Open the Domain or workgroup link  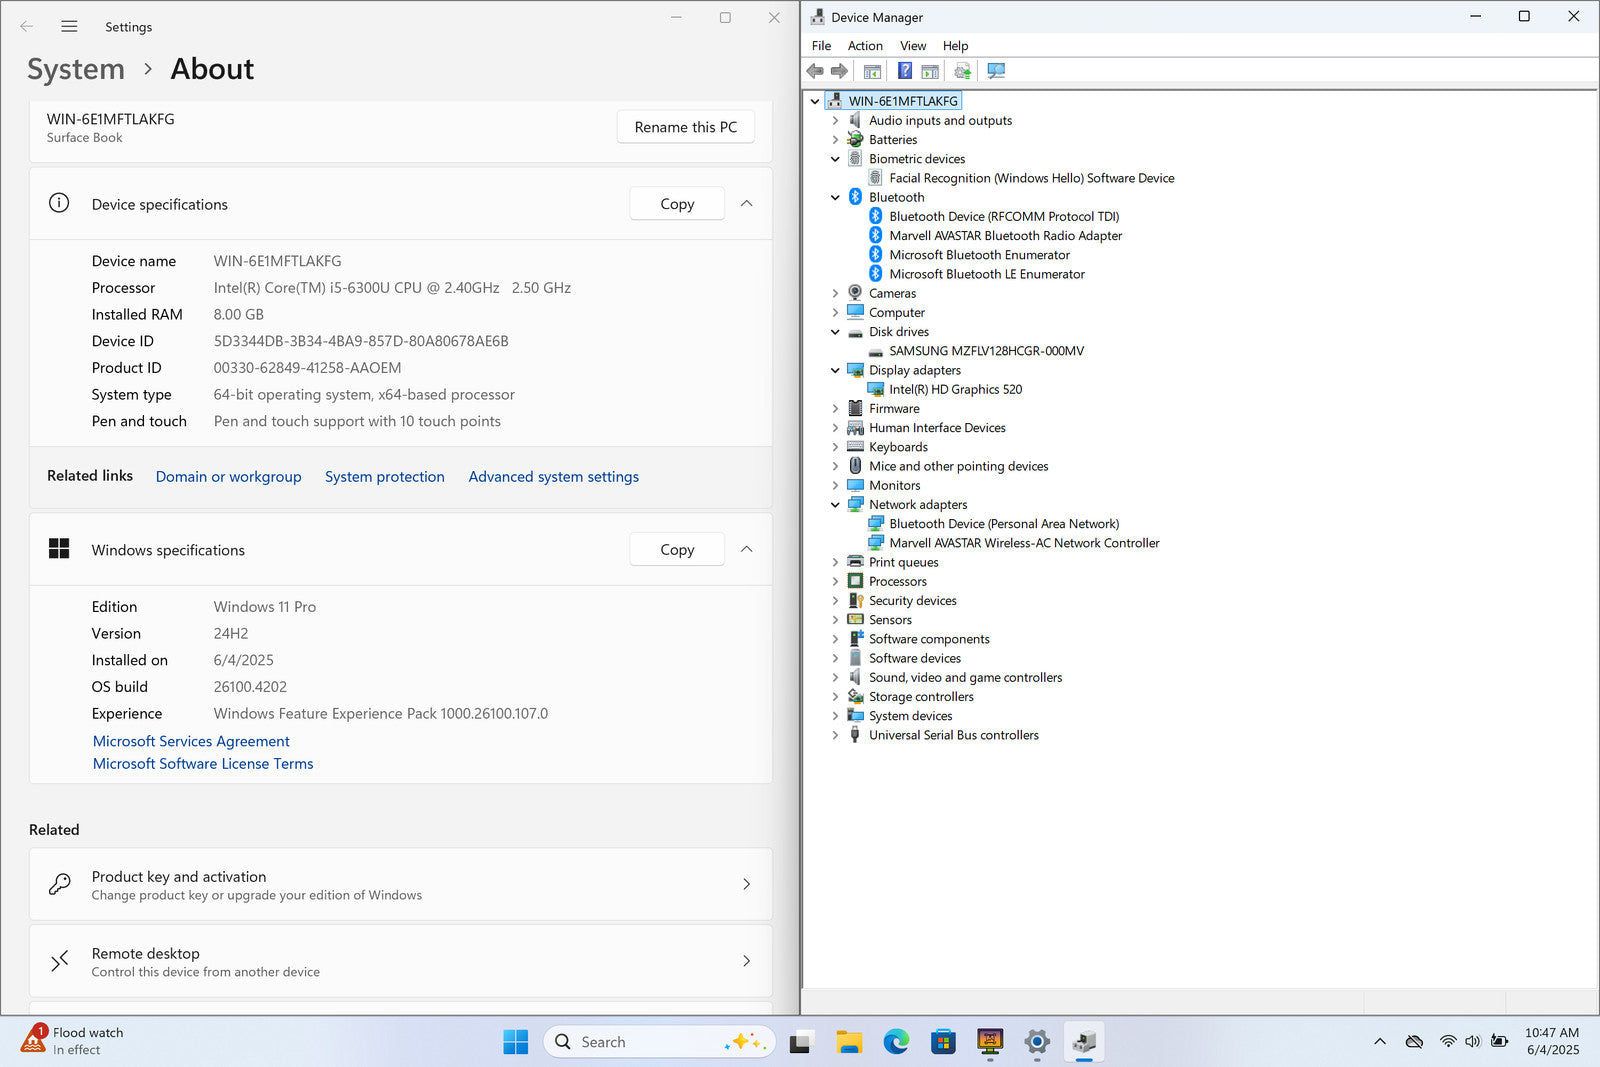[x=228, y=477]
